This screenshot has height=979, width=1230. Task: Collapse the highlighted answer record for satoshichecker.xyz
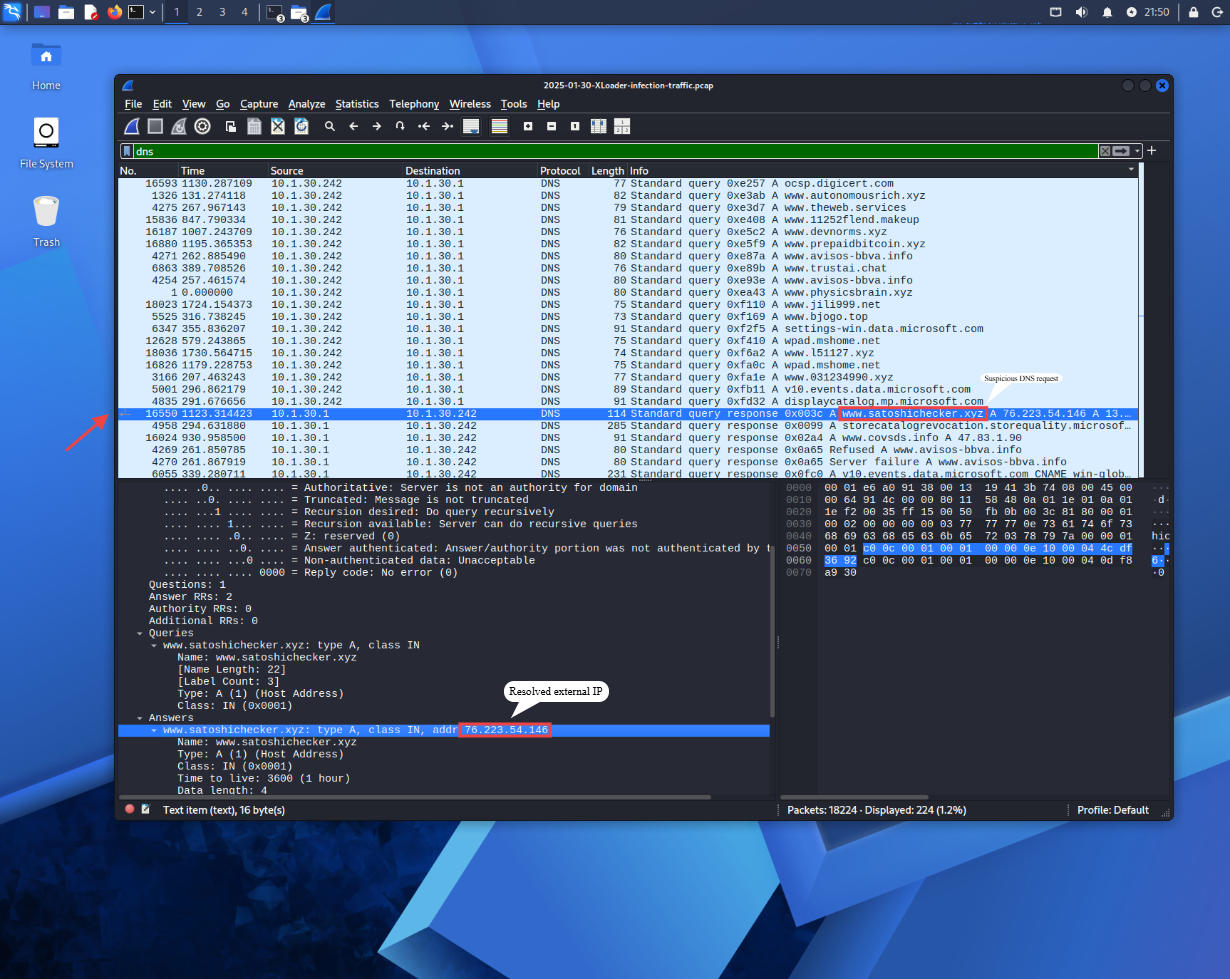point(154,730)
